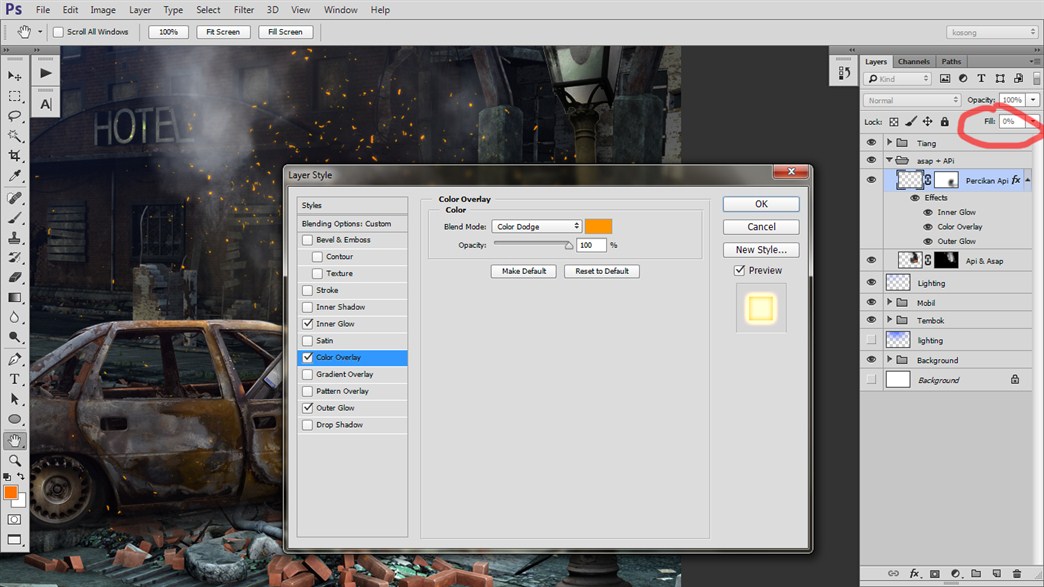Select the Crop tool

[15, 156]
